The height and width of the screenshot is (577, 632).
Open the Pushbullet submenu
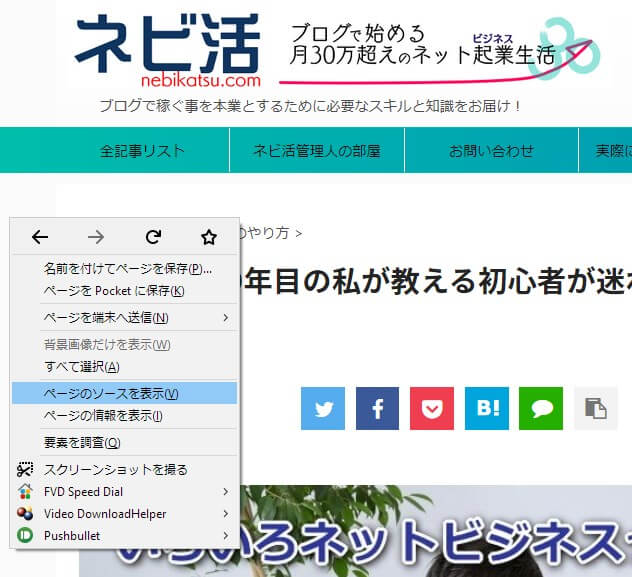click(x=125, y=535)
